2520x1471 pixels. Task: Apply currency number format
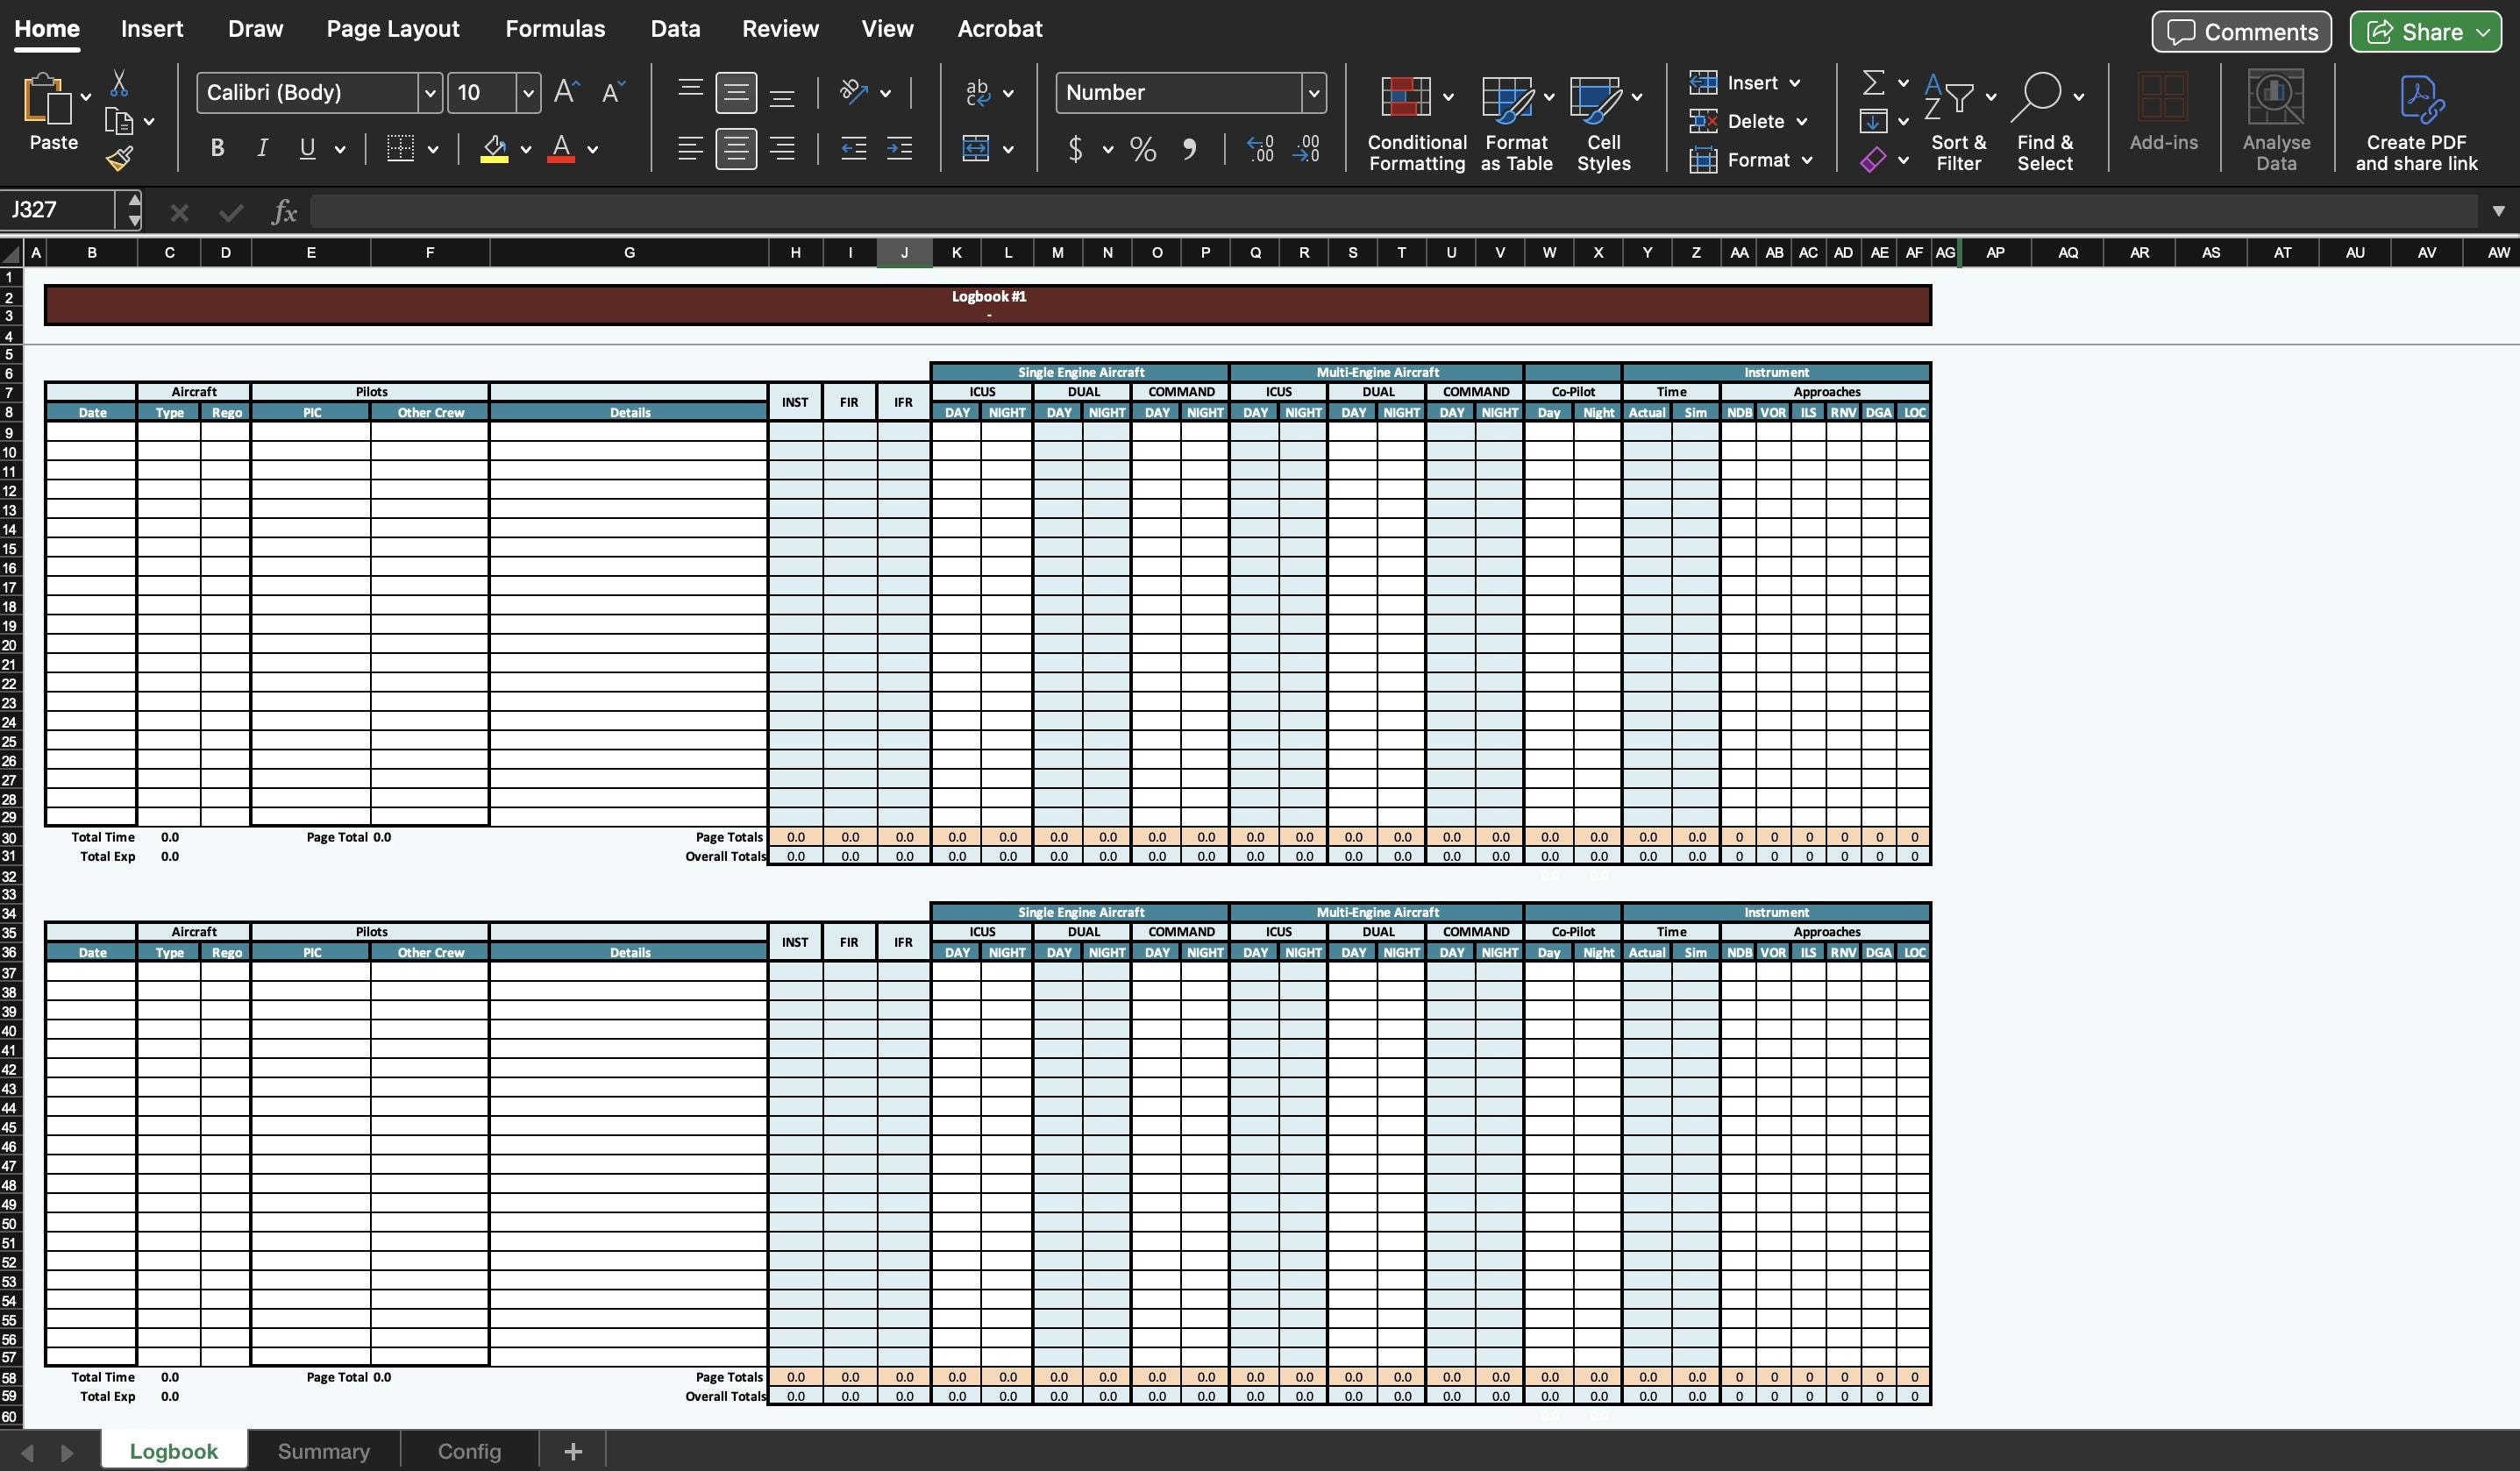click(x=1074, y=149)
